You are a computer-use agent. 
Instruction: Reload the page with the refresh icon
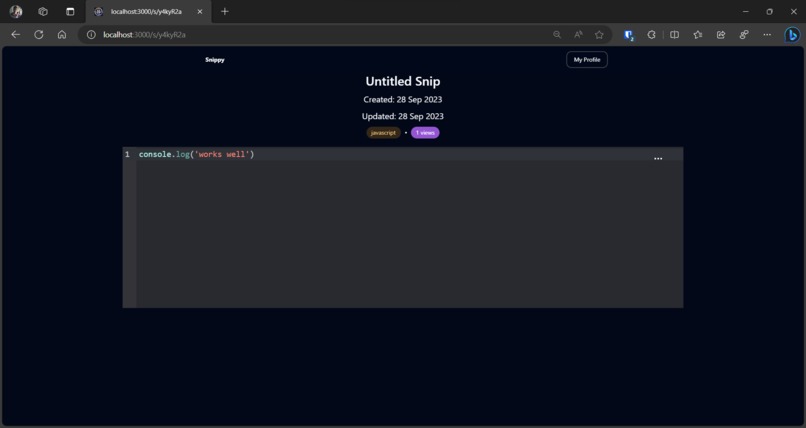(39, 34)
